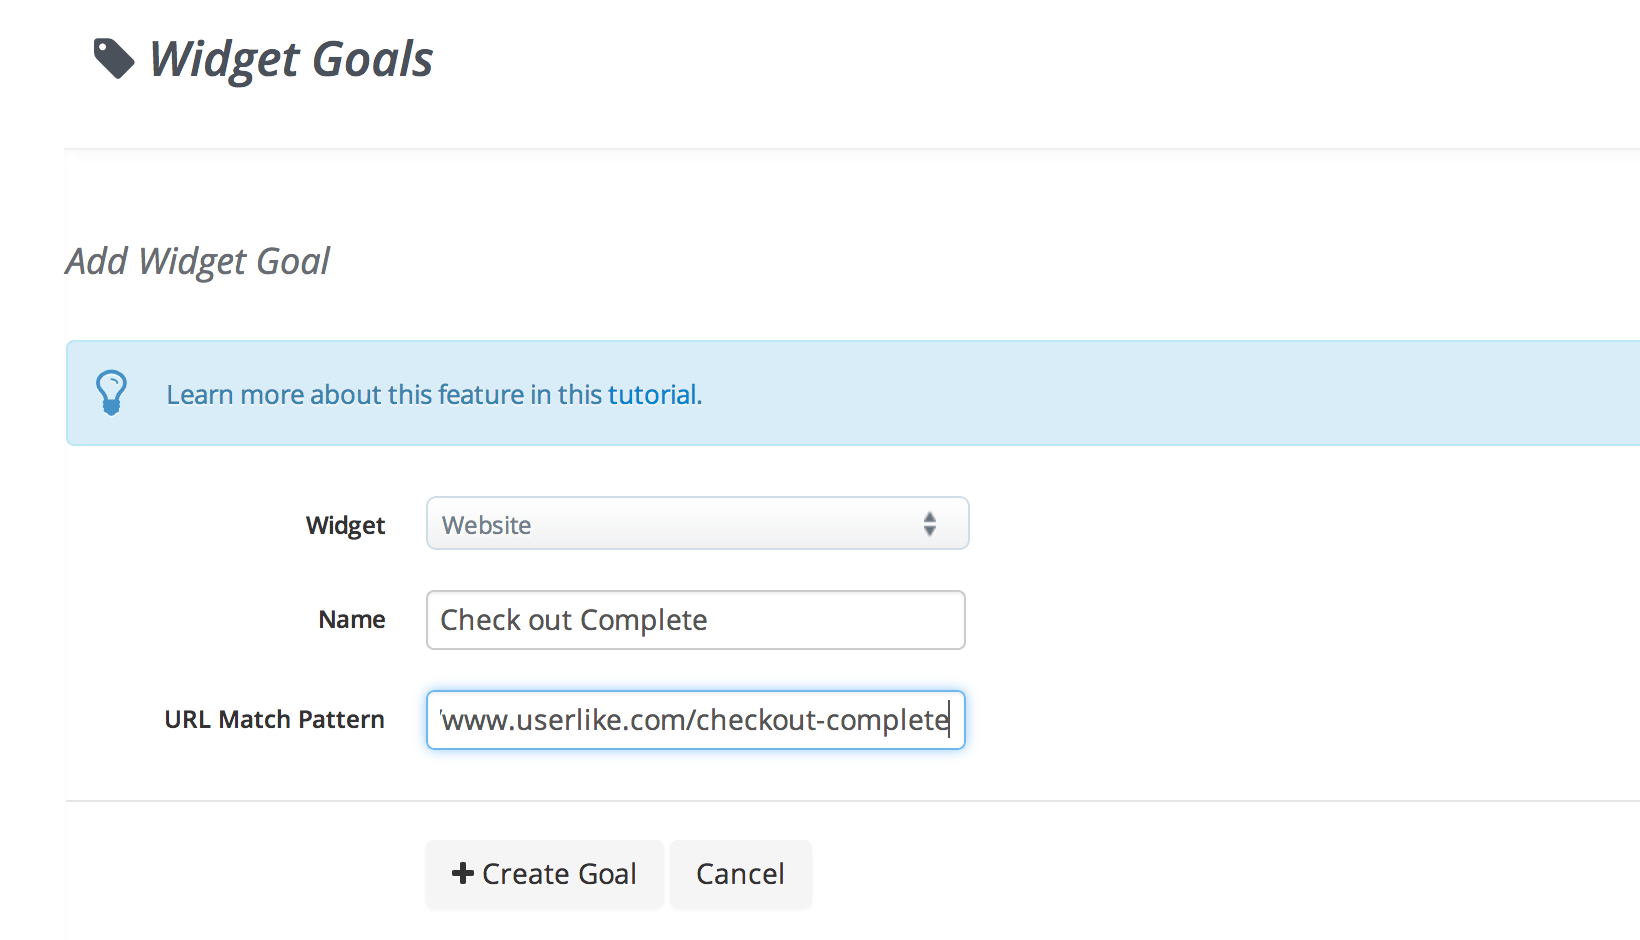The height and width of the screenshot is (940, 1640).
Task: Click the Name field label
Action: 352,620
